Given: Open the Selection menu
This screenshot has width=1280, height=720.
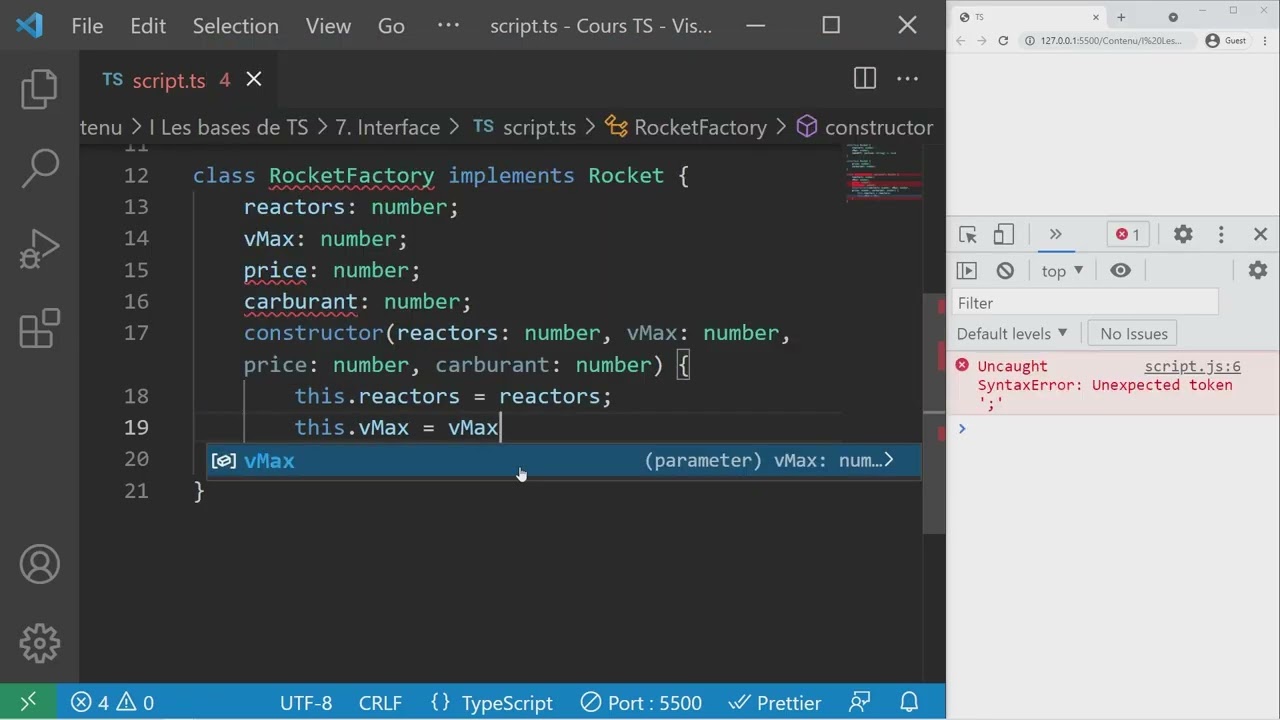Looking at the screenshot, I should tap(236, 26).
